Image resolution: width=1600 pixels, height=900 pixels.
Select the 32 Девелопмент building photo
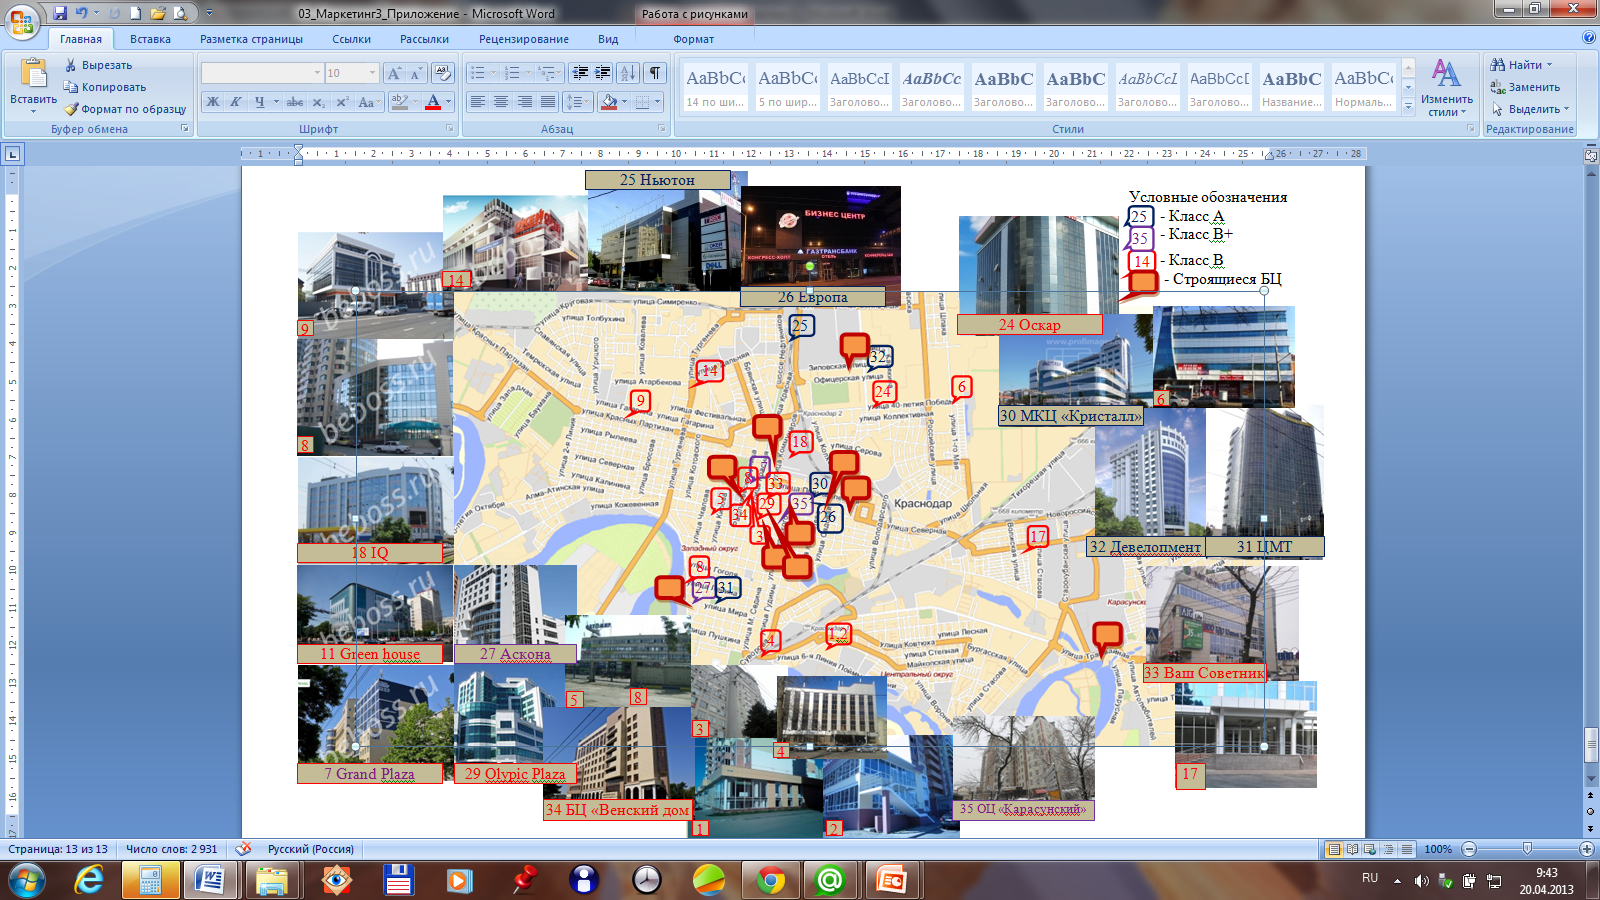1150,471
